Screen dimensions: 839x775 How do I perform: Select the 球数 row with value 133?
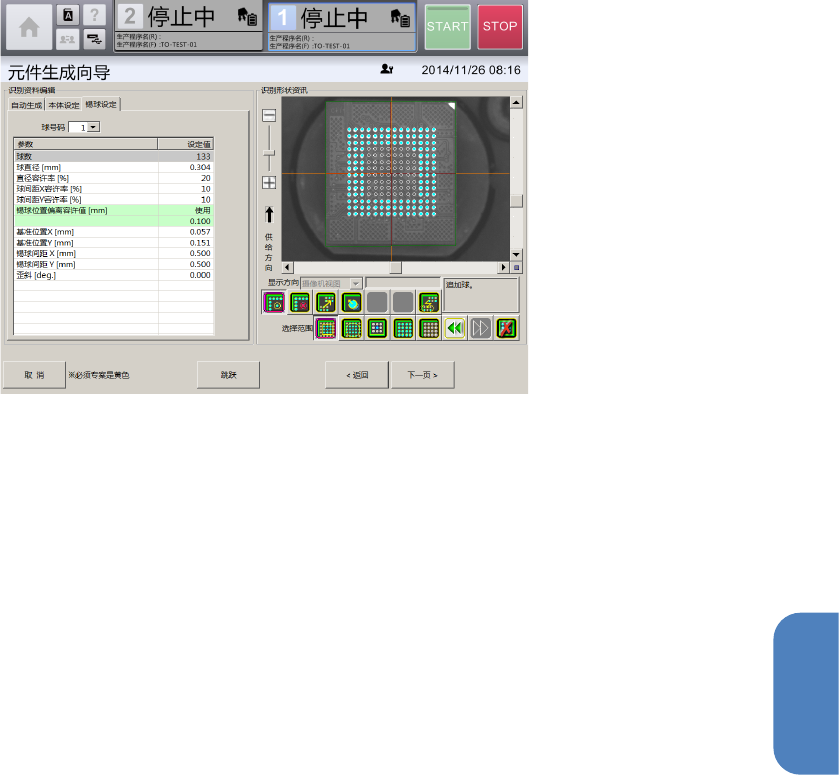tap(113, 156)
